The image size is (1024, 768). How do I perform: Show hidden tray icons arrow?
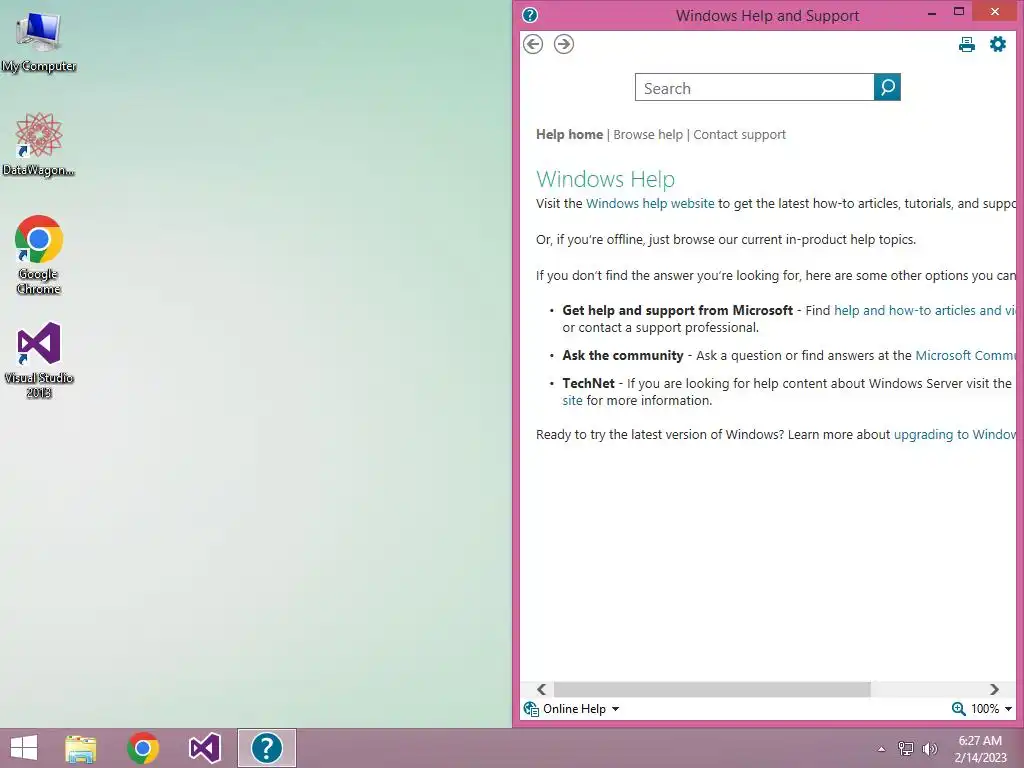pyautogui.click(x=881, y=749)
